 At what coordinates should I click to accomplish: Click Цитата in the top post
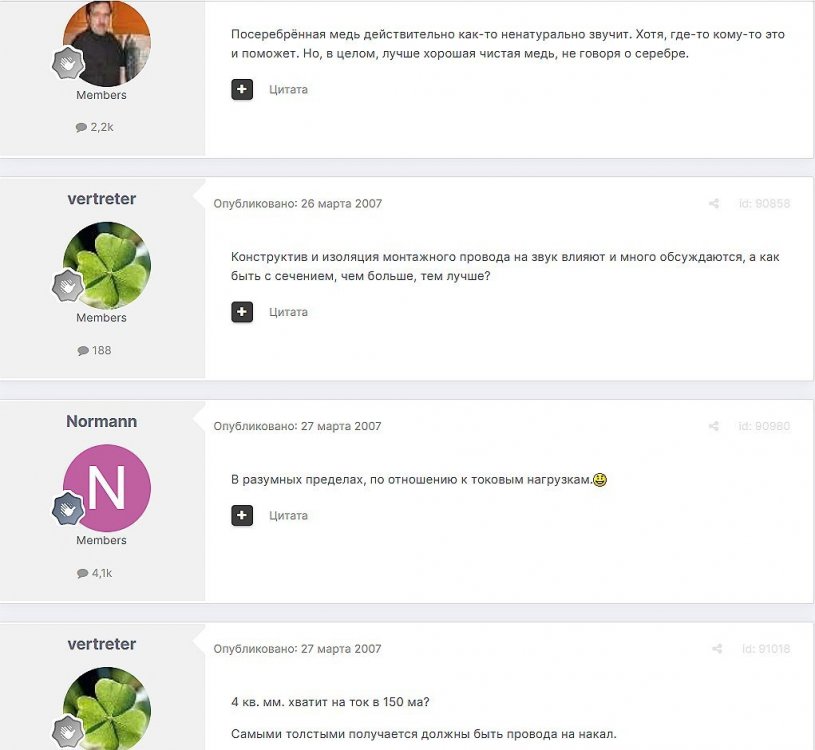[288, 89]
